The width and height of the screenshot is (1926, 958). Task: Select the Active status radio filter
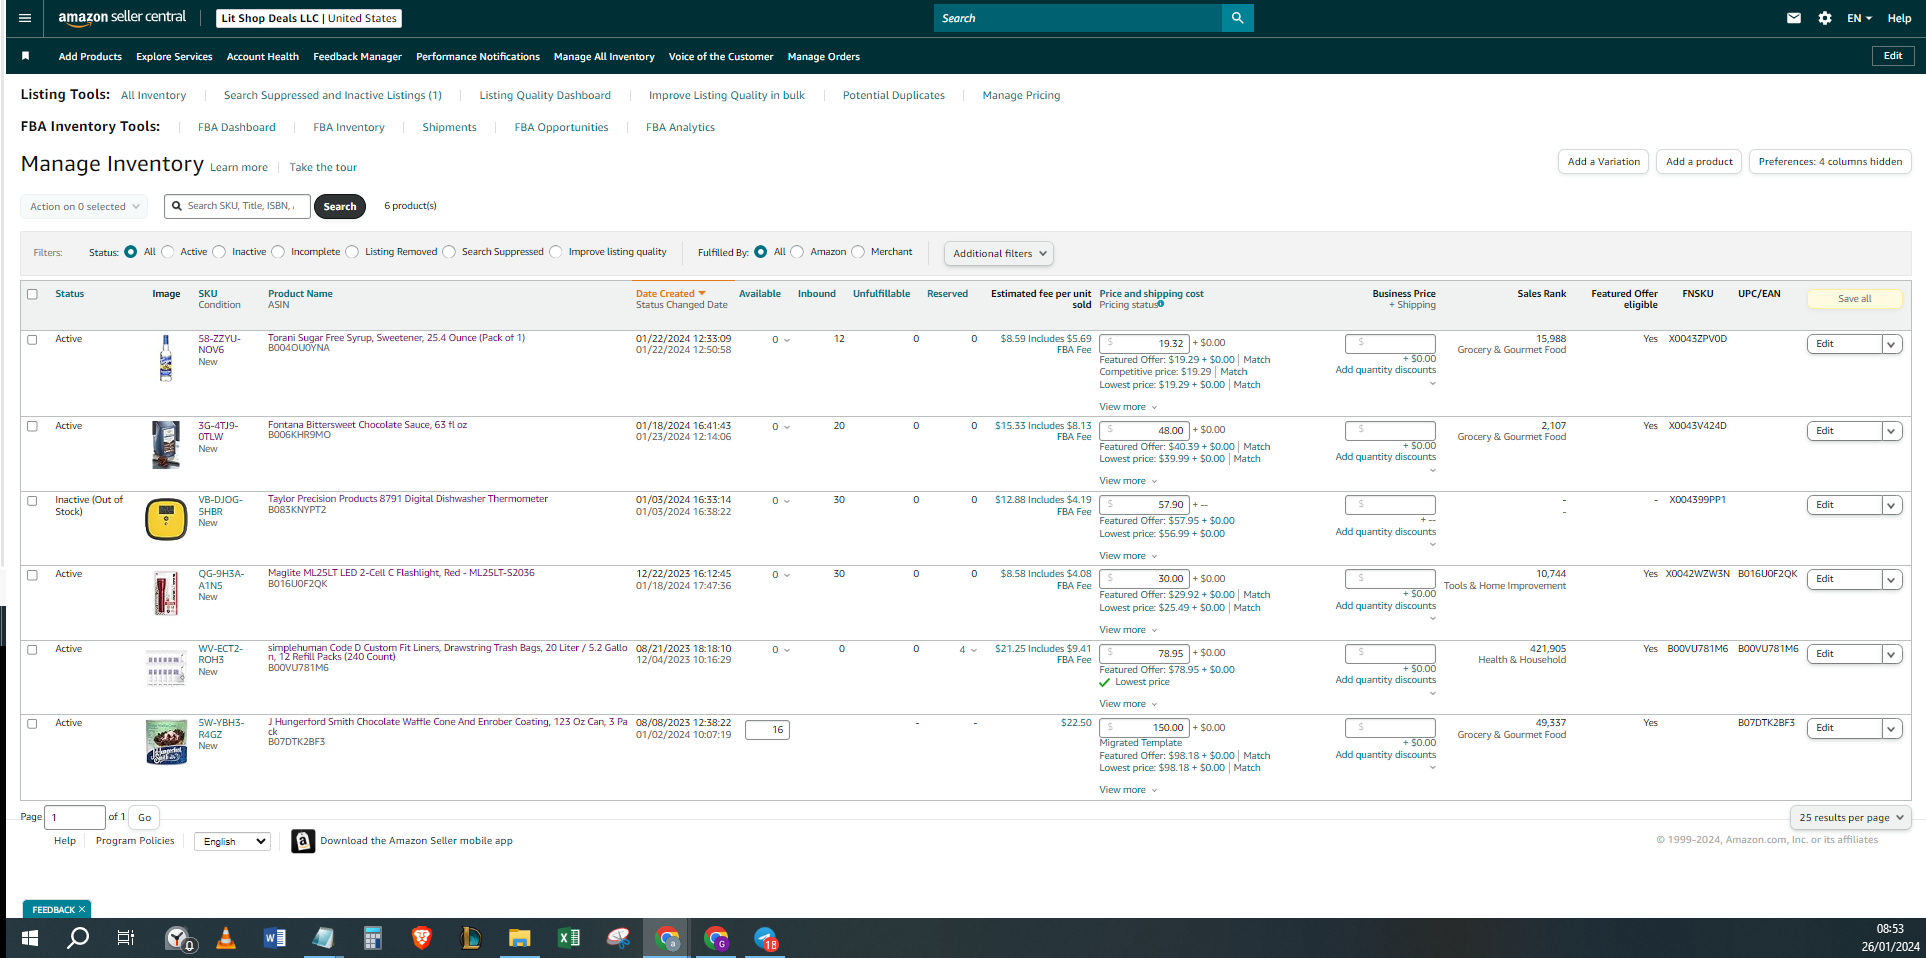click(x=168, y=252)
